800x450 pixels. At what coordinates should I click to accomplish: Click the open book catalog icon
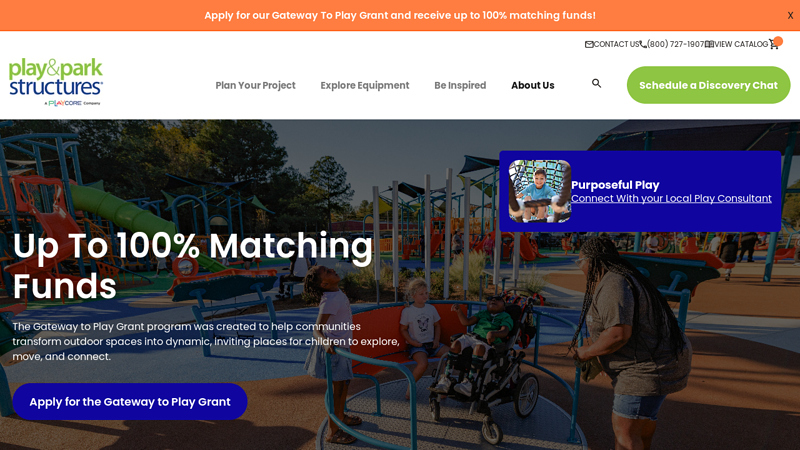pyautogui.click(x=709, y=44)
